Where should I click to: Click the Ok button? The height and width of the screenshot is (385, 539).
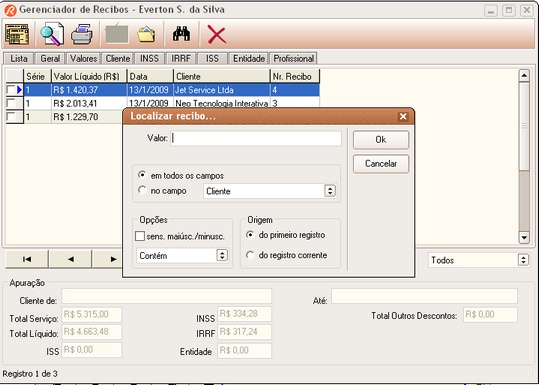coord(381,140)
